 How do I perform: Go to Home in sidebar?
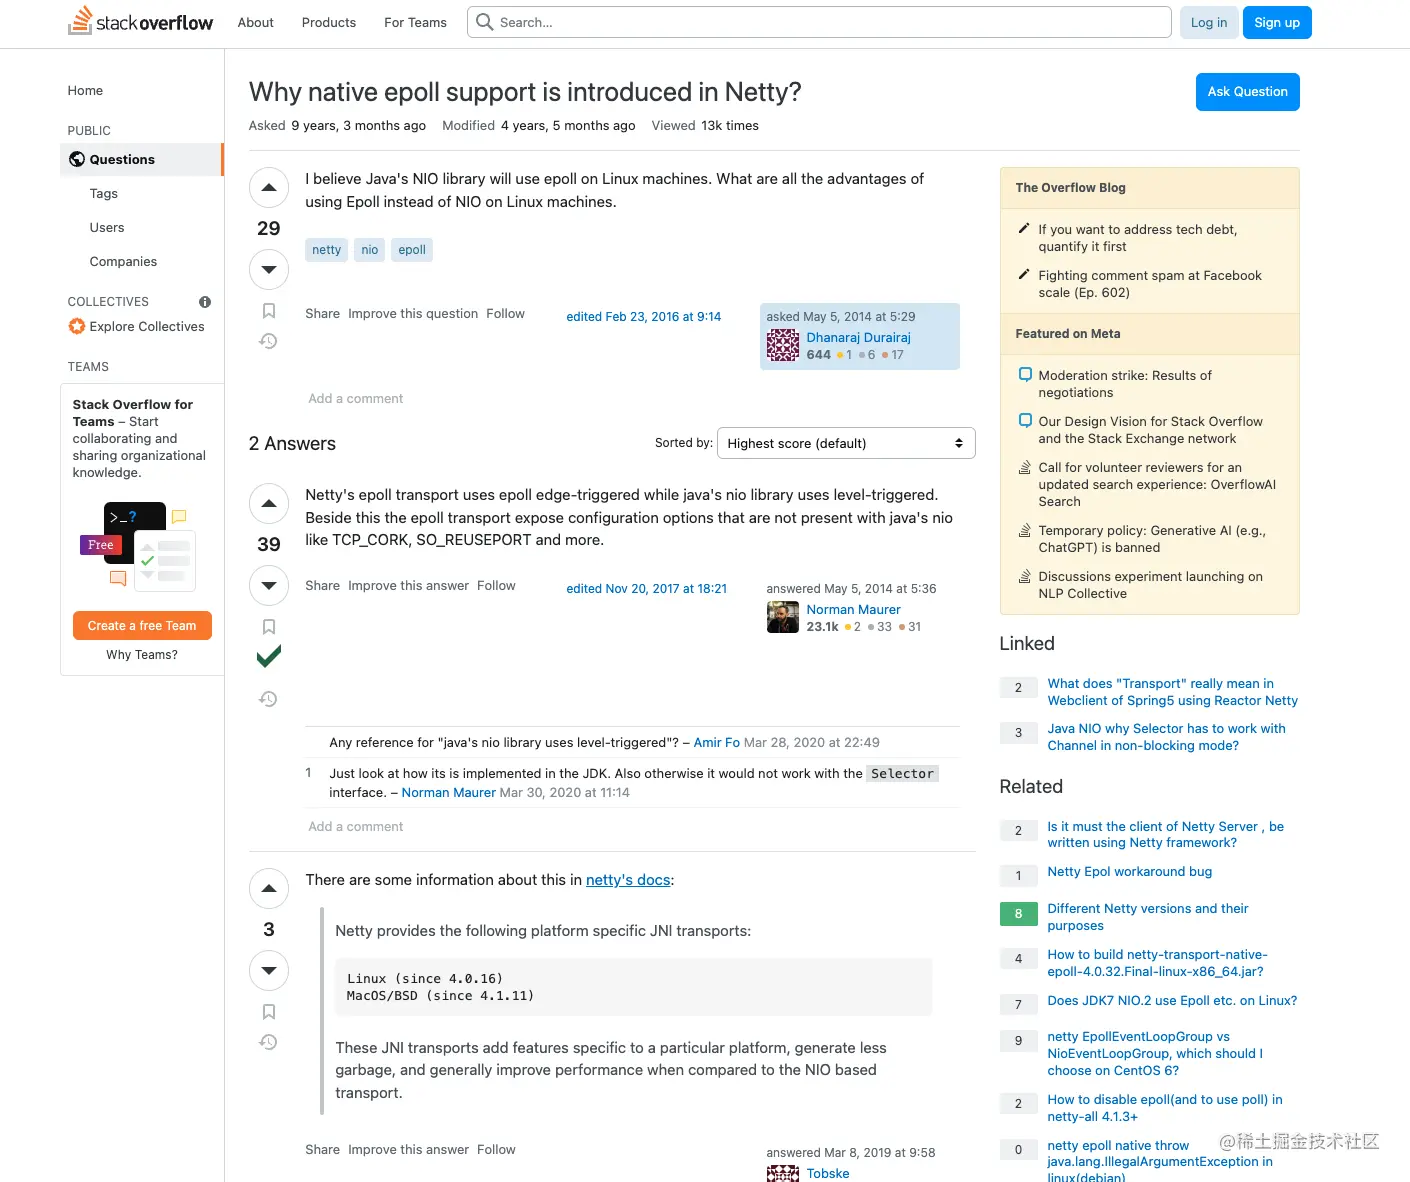[x=85, y=91]
